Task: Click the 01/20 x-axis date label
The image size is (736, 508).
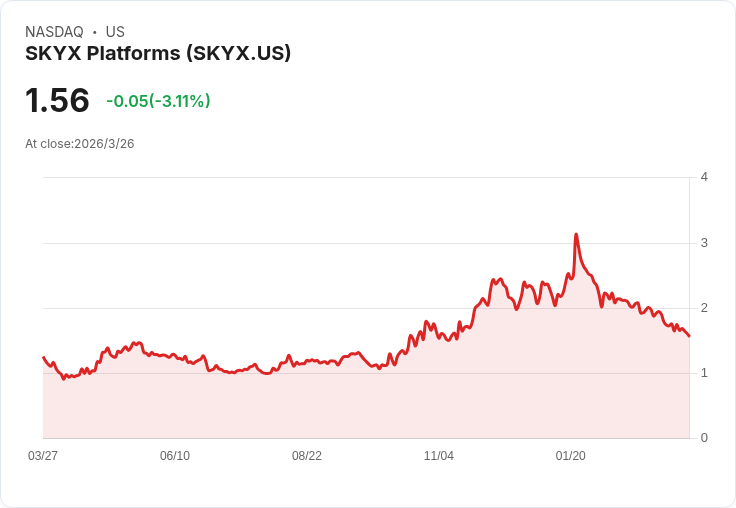Action: [x=570, y=456]
